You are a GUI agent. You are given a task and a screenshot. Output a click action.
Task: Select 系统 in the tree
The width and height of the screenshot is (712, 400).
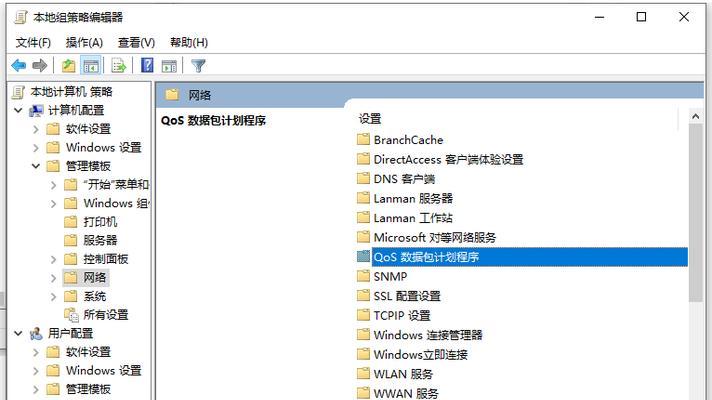94,296
